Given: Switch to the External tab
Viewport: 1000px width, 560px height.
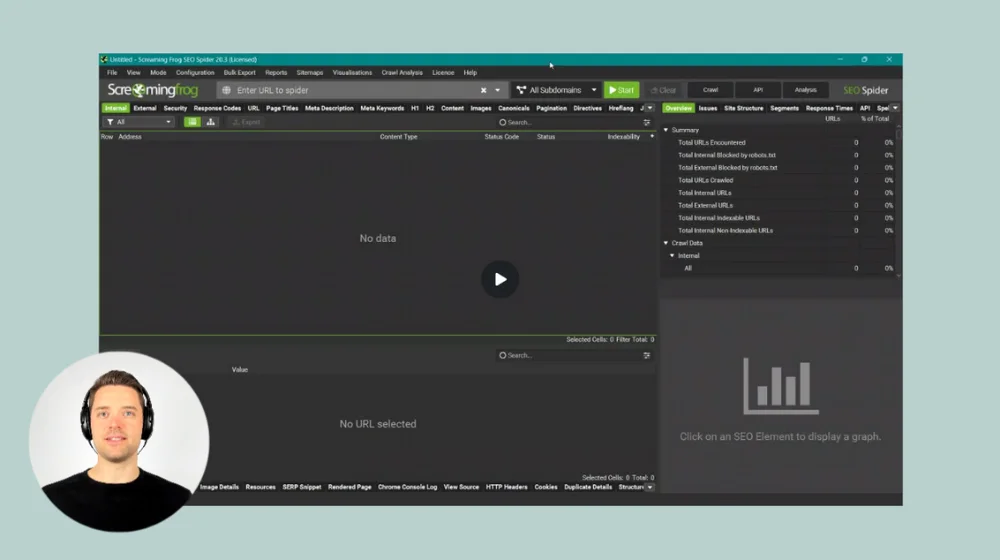Looking at the screenshot, I should coord(145,108).
